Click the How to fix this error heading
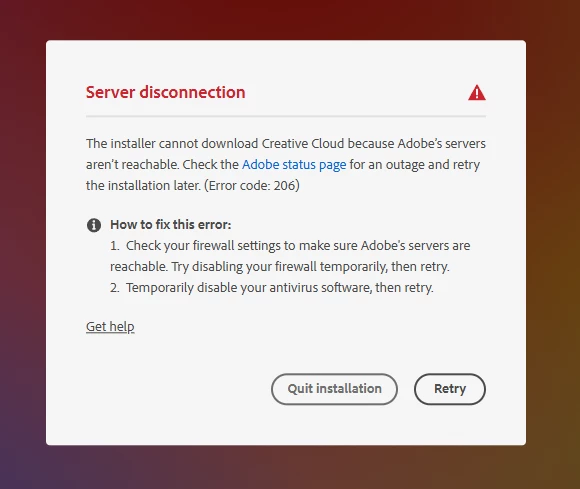Viewport: 580px width, 489px height. point(171,225)
